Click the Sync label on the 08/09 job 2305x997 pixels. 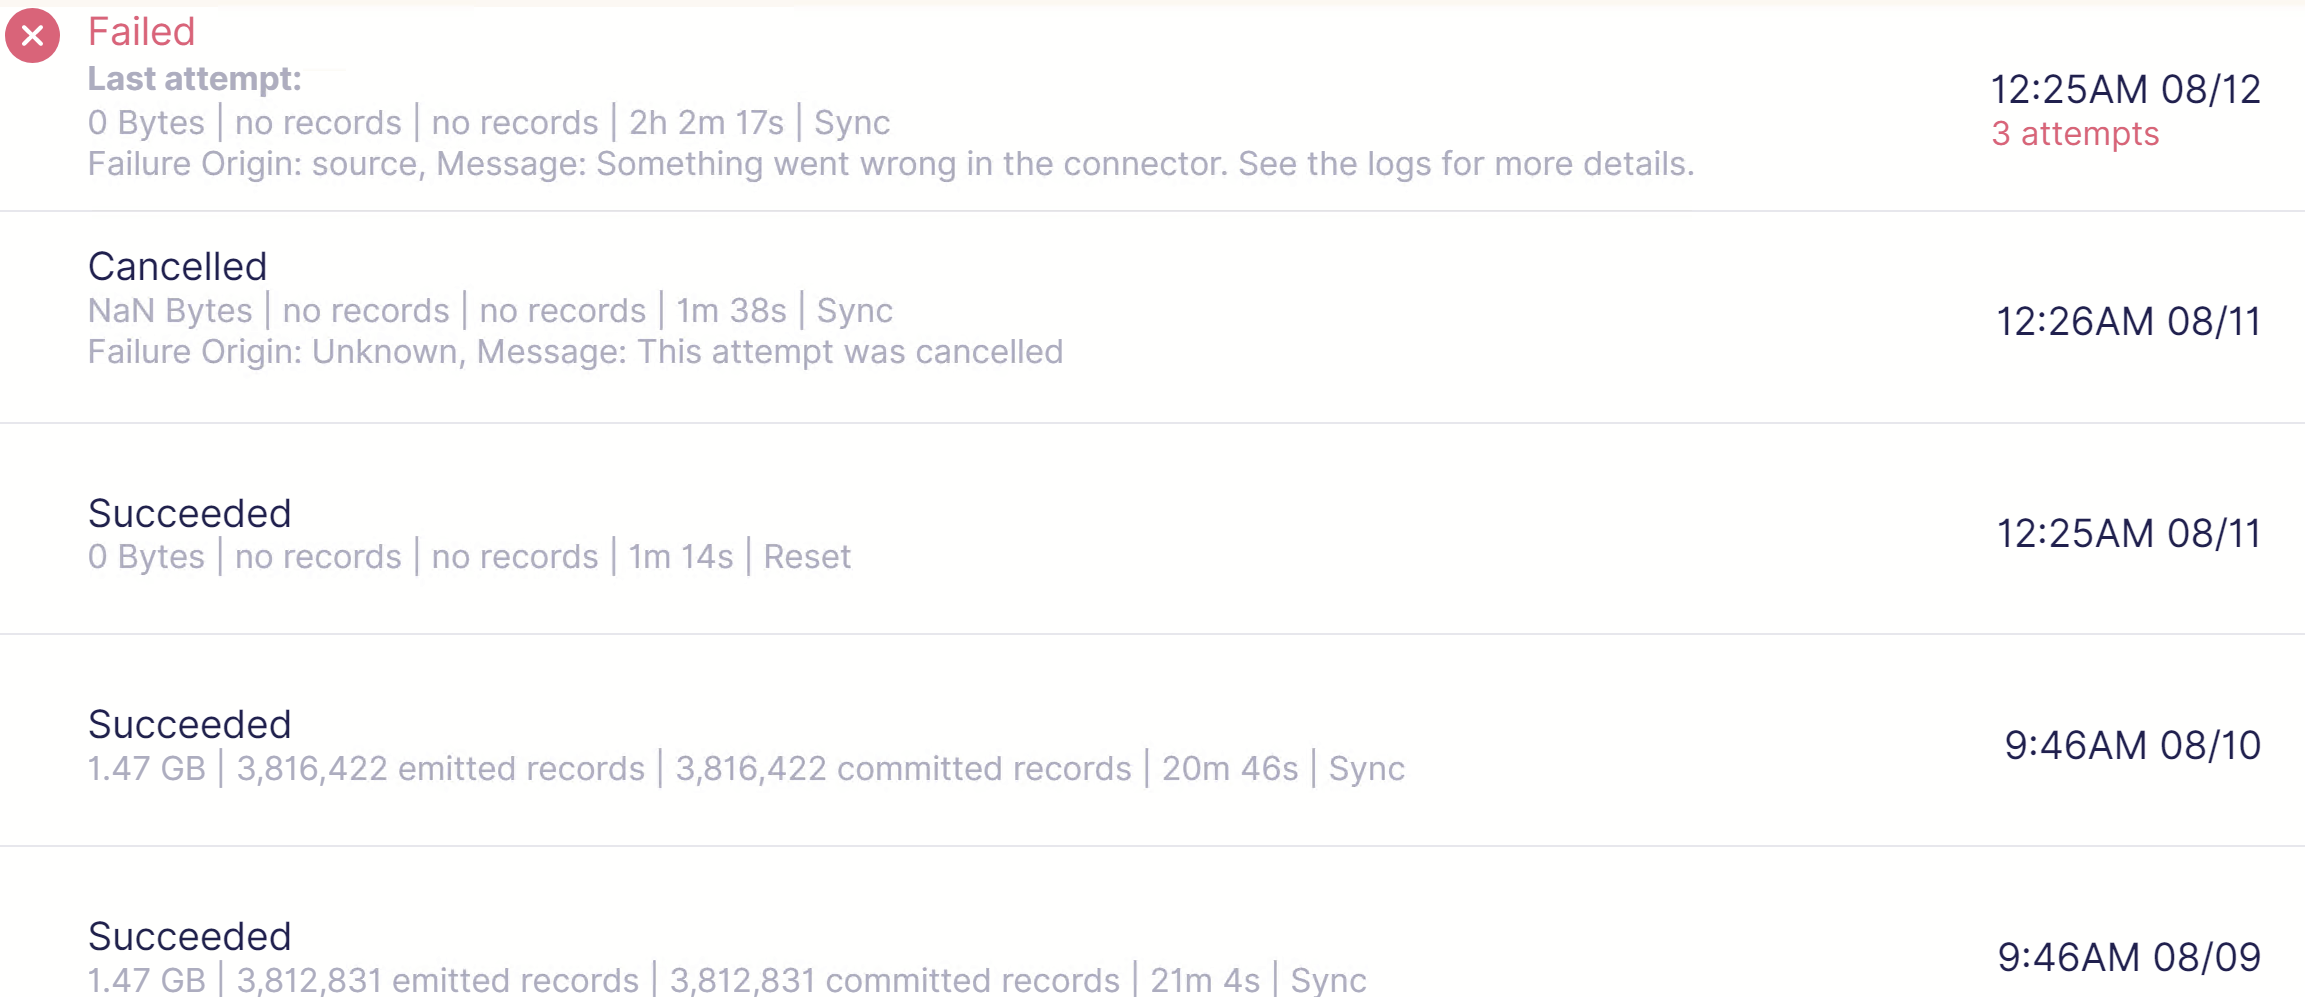click(x=1329, y=980)
